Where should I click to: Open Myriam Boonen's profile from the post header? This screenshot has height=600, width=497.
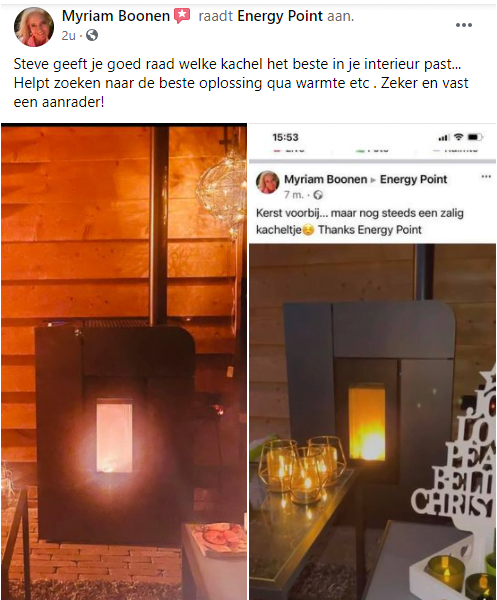point(116,16)
